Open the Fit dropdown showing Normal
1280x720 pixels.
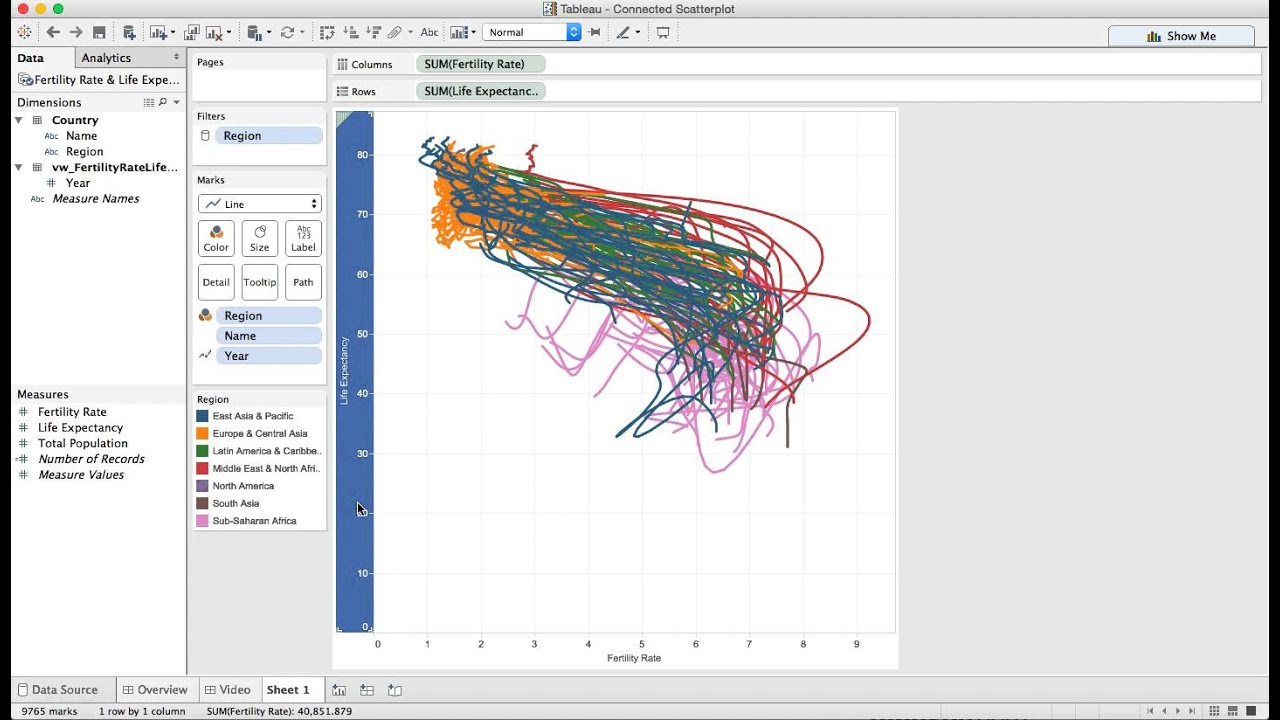[531, 32]
